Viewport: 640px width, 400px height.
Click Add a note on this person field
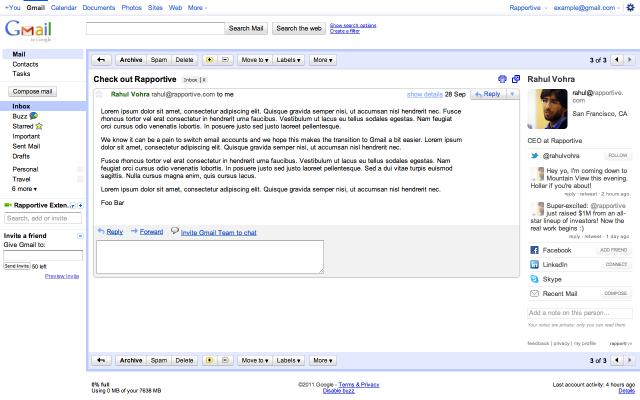coord(580,313)
